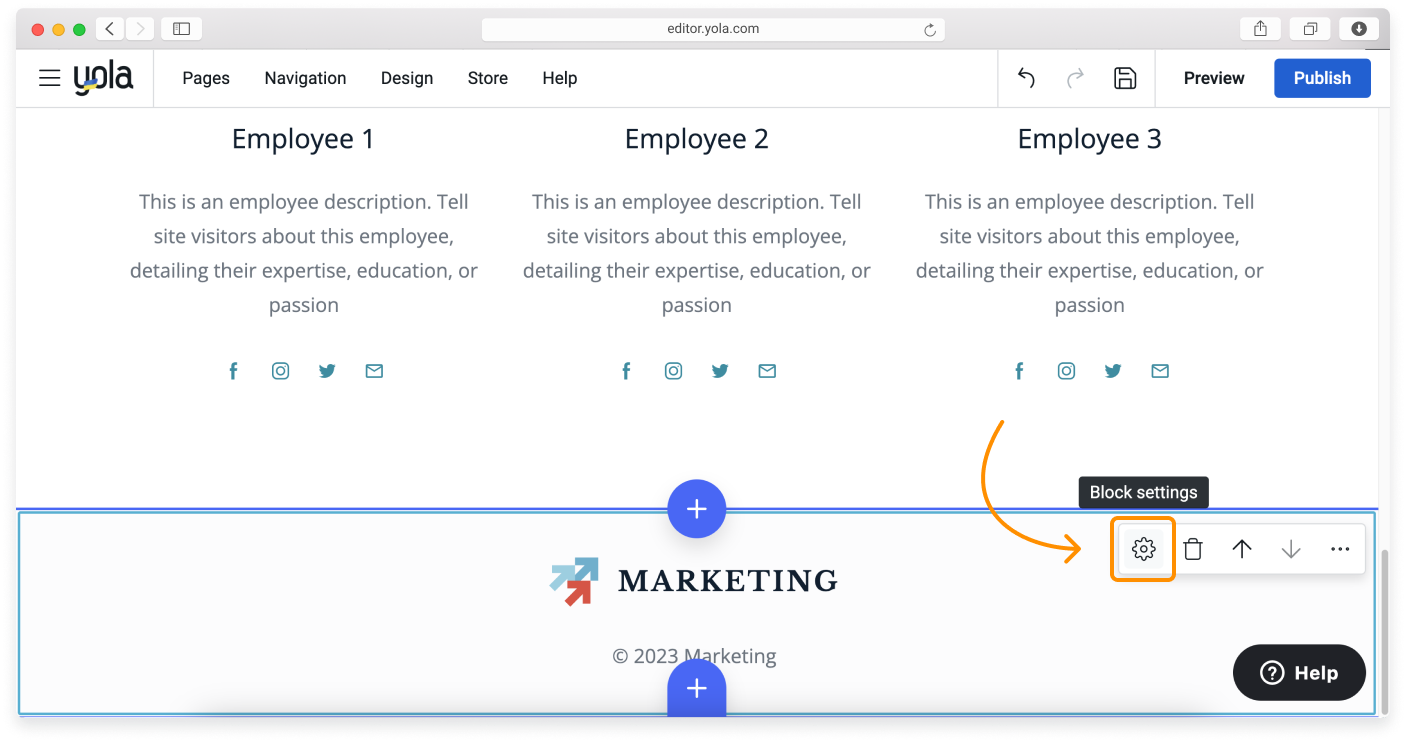Delete the footer block with trash icon
Screen dimensions: 1406x742
coord(1192,549)
